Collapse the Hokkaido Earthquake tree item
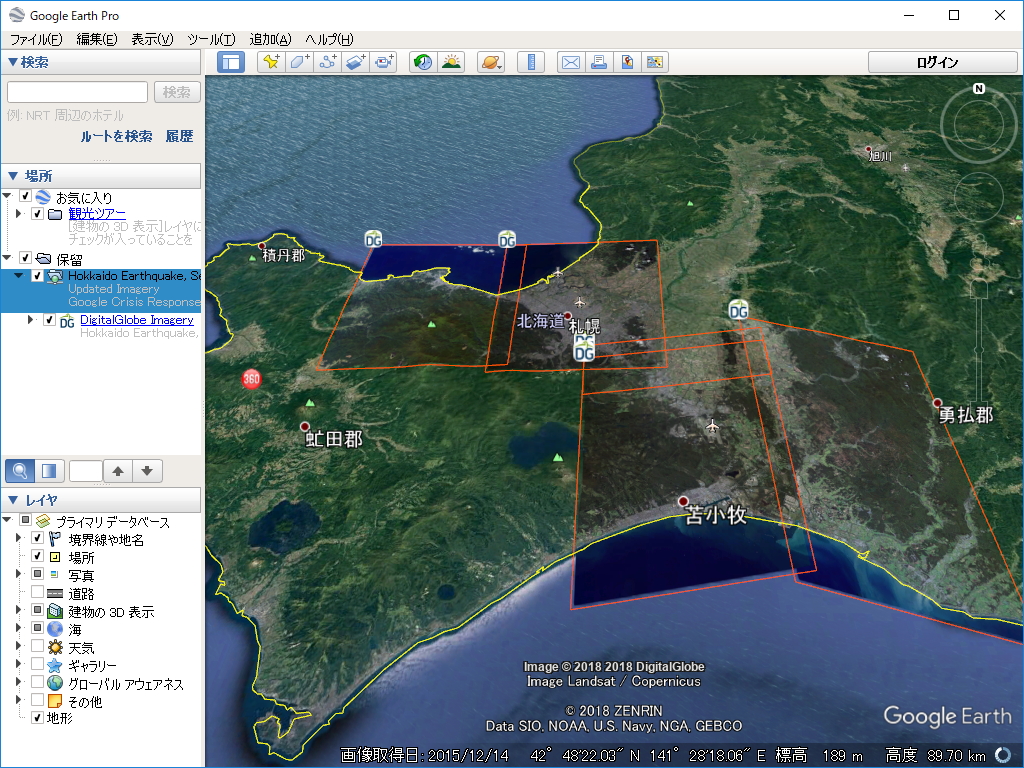Screen dimensions: 1024x768 pos(18,276)
